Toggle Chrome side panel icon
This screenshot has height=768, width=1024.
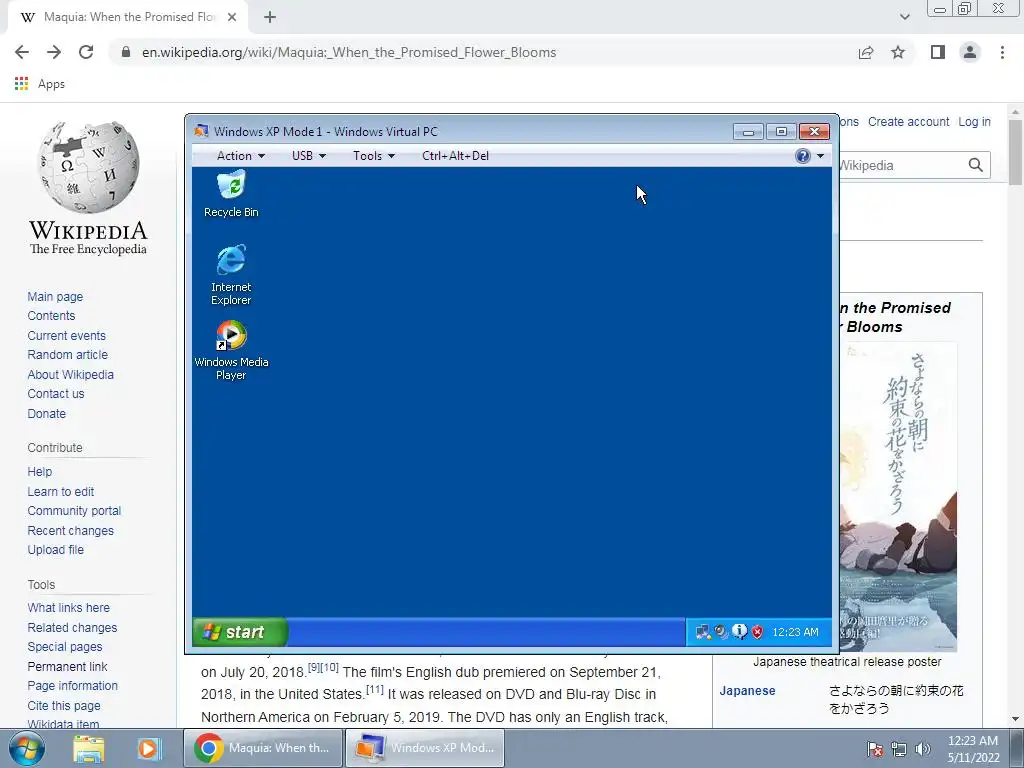938,52
